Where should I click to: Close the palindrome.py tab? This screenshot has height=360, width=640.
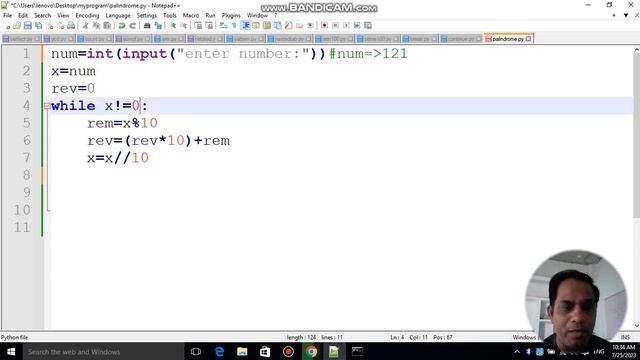529,39
